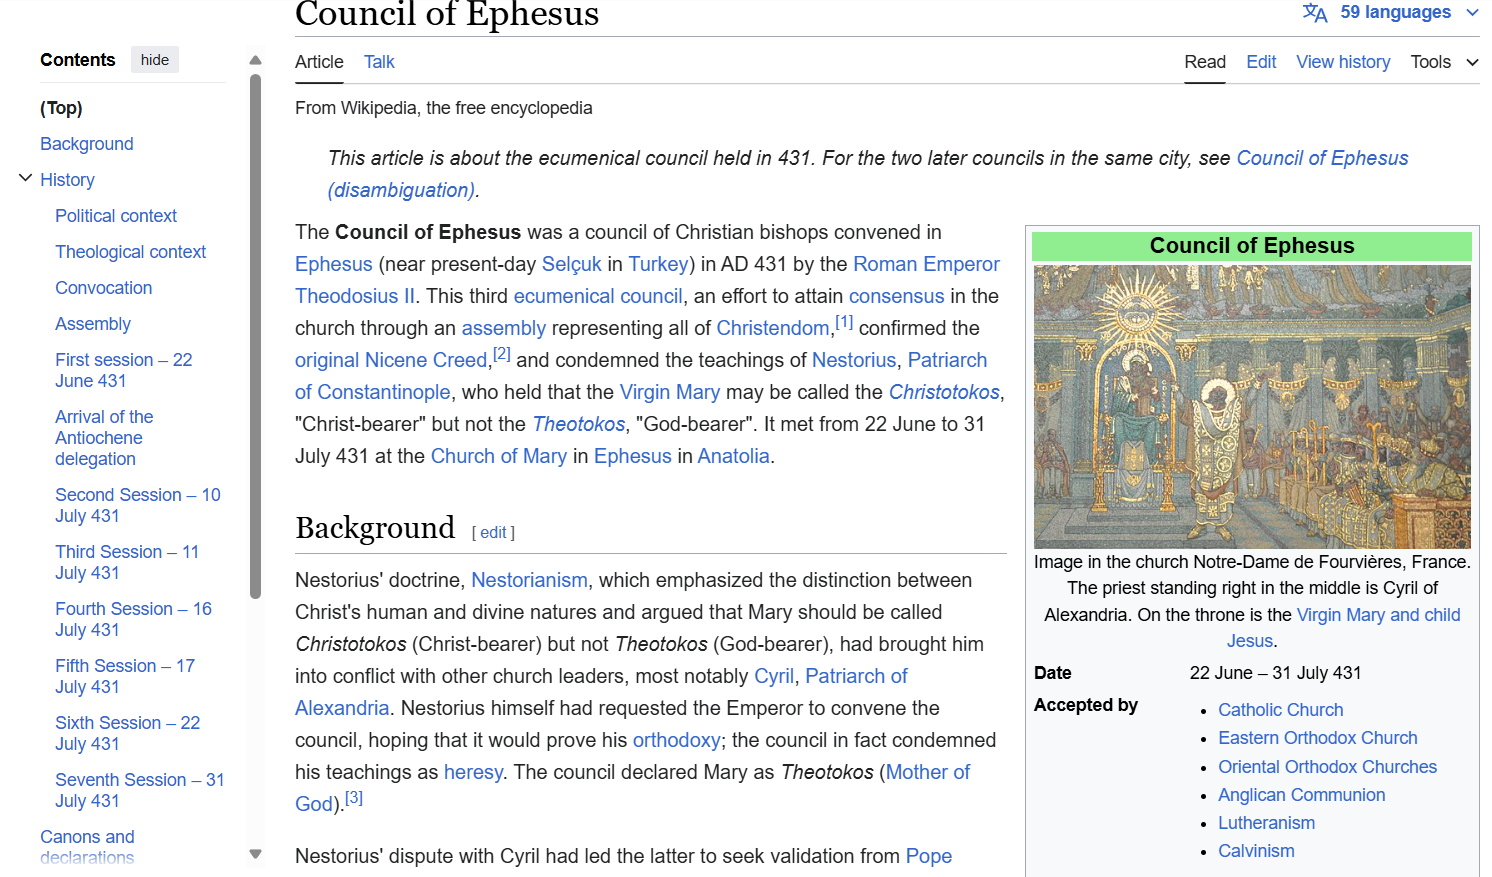Open the View history tab
Image resolution: width=1492 pixels, height=877 pixels.
click(1343, 62)
